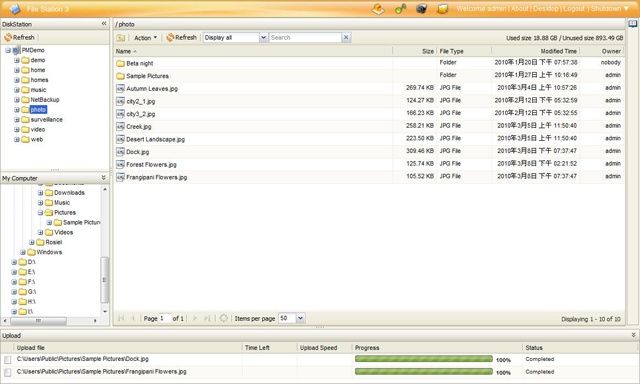This screenshot has width=640, height=384.
Task: Click in the Search input field
Action: [305, 38]
